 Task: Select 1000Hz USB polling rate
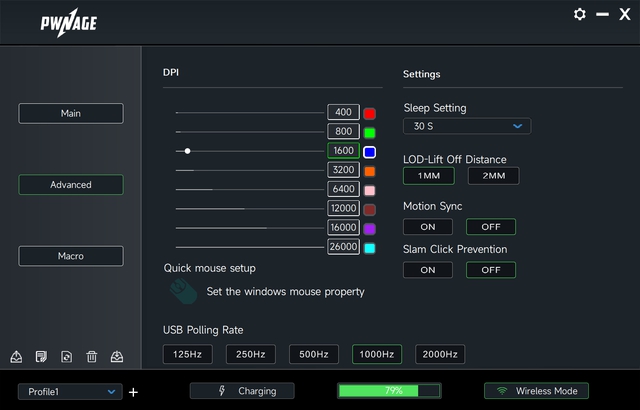[x=377, y=354]
